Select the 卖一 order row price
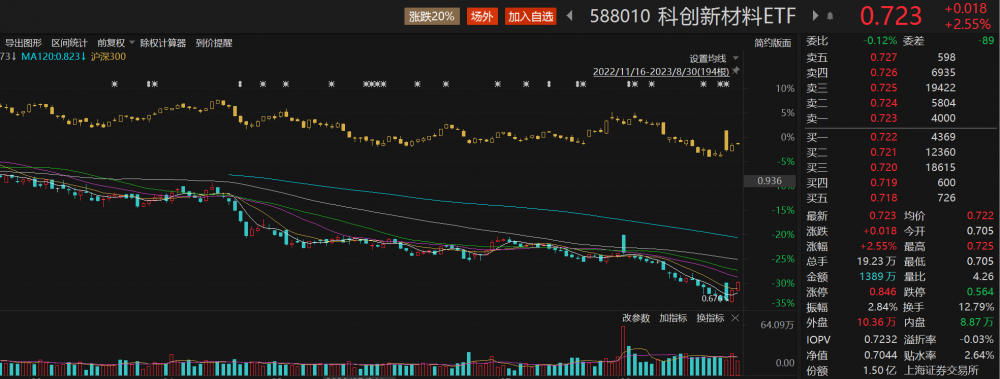The width and height of the screenshot is (1000, 379). pyautogui.click(x=884, y=118)
